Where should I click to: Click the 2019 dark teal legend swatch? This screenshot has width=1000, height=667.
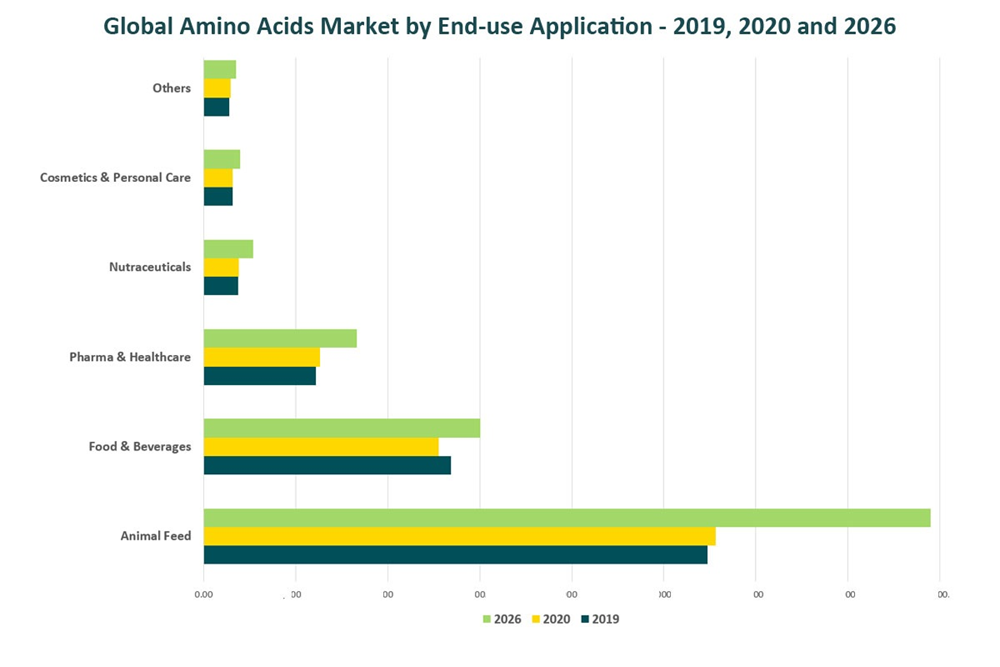pos(585,620)
